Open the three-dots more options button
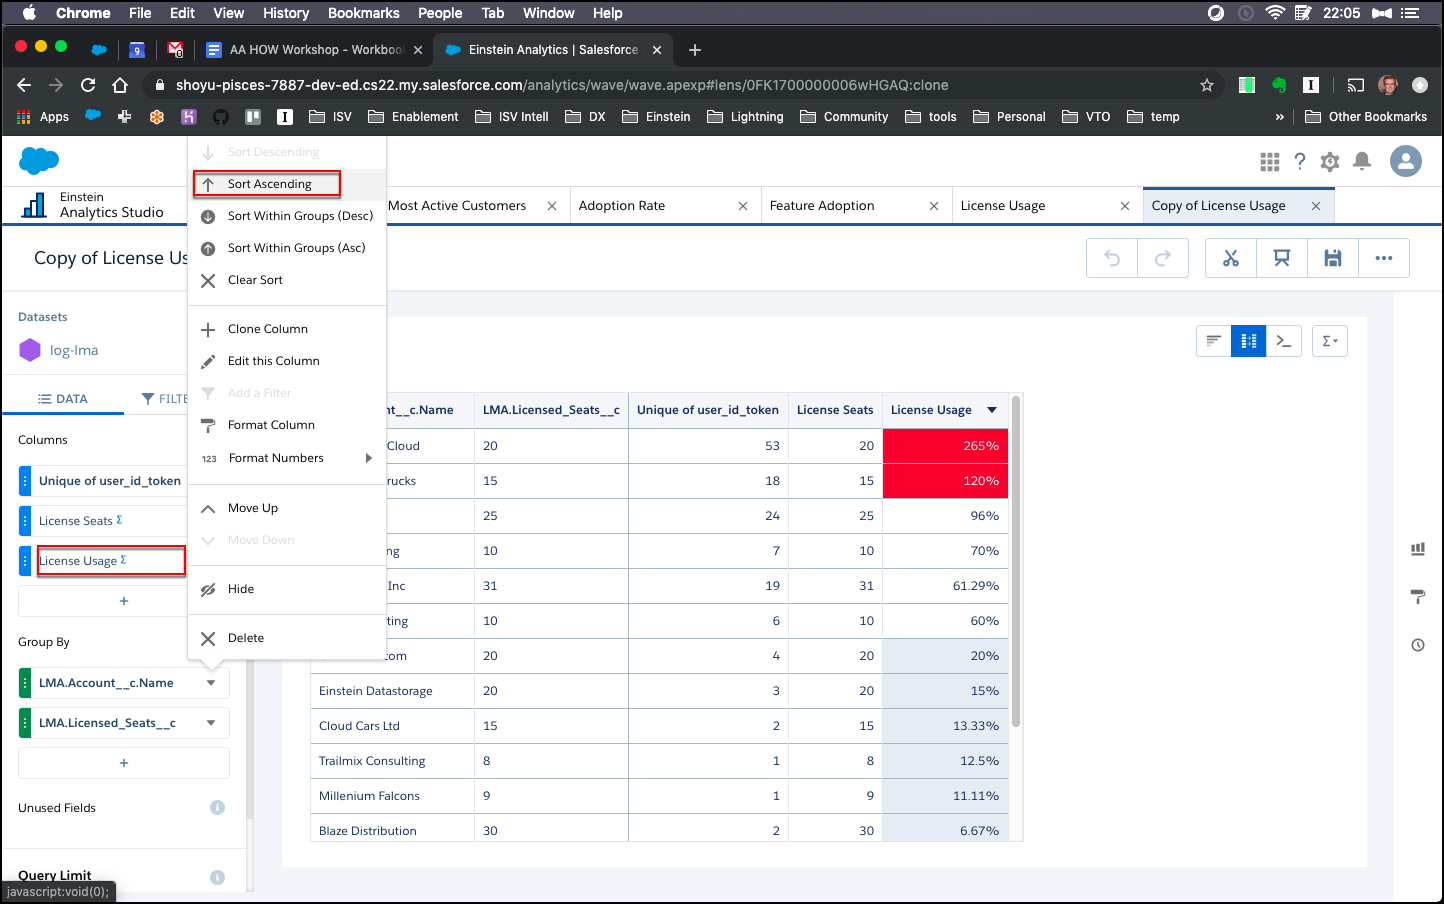 [1384, 258]
